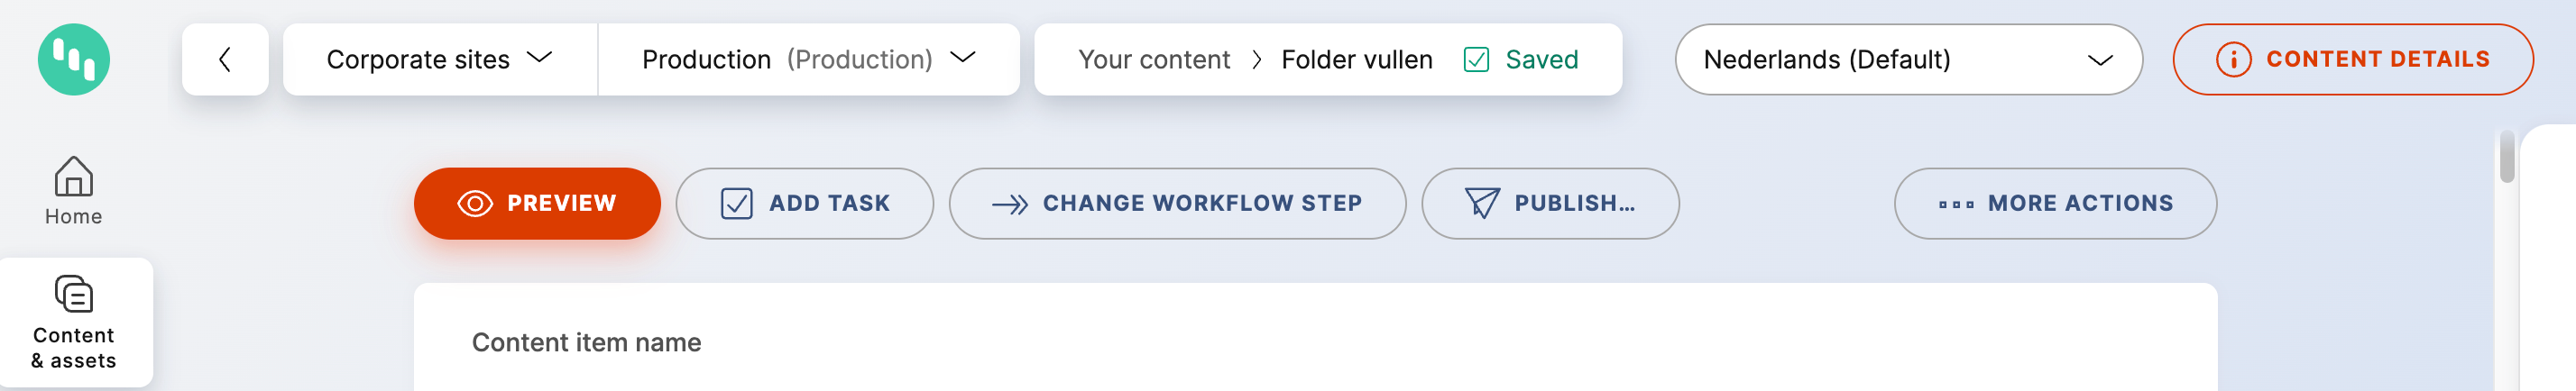Click the Saved status checkmark
The height and width of the screenshot is (391, 2576).
tap(1476, 60)
